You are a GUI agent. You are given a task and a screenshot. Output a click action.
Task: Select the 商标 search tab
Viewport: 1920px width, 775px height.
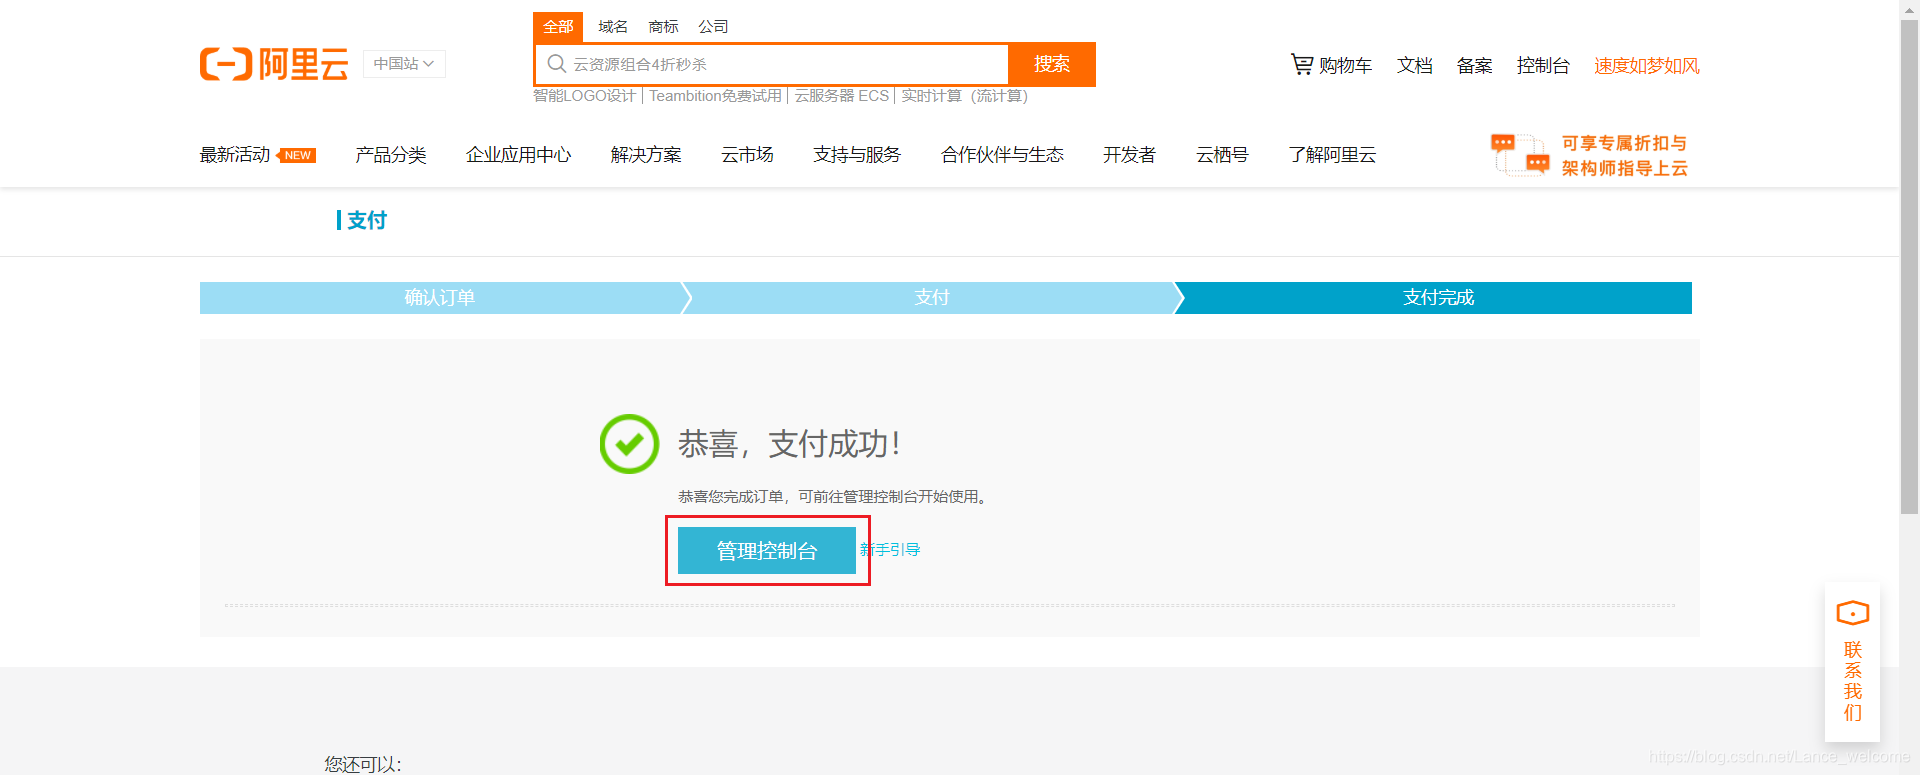663,27
